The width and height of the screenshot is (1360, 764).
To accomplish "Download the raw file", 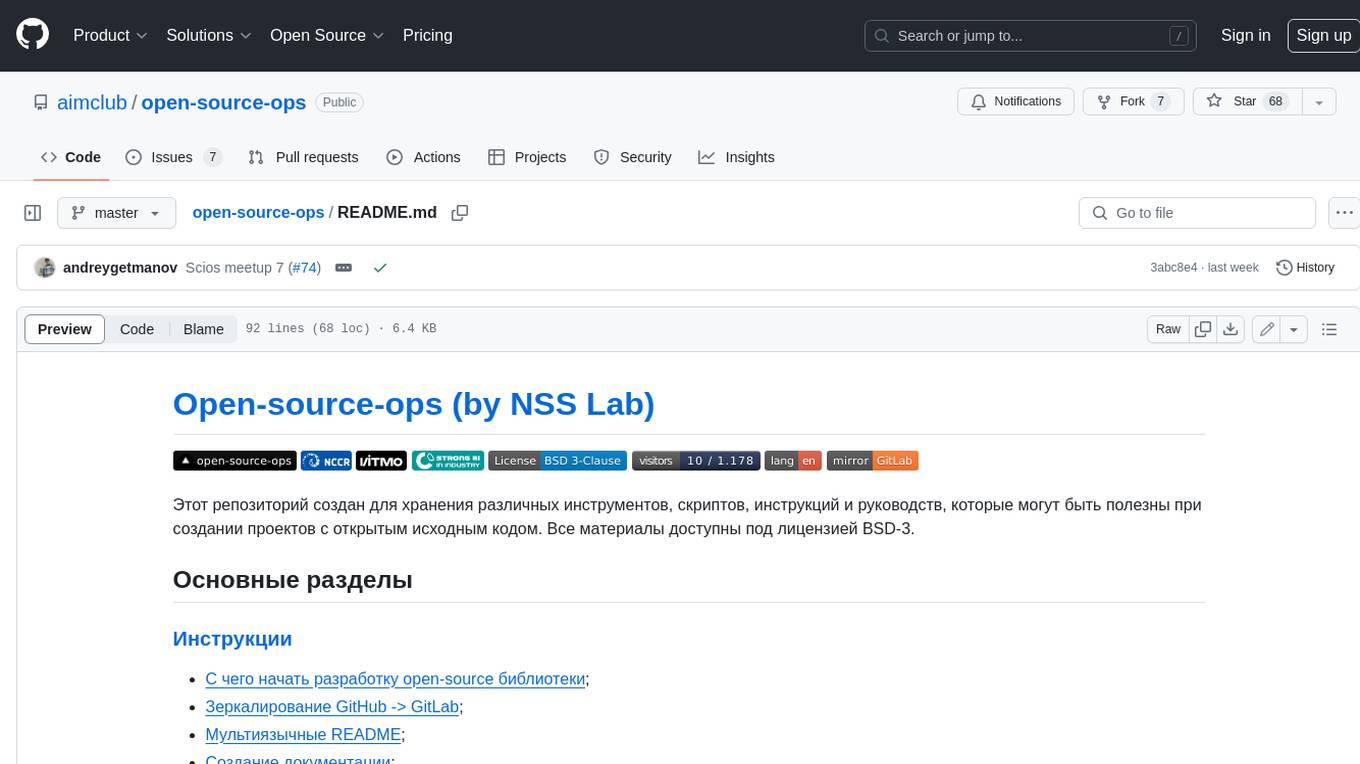I will [x=1231, y=329].
